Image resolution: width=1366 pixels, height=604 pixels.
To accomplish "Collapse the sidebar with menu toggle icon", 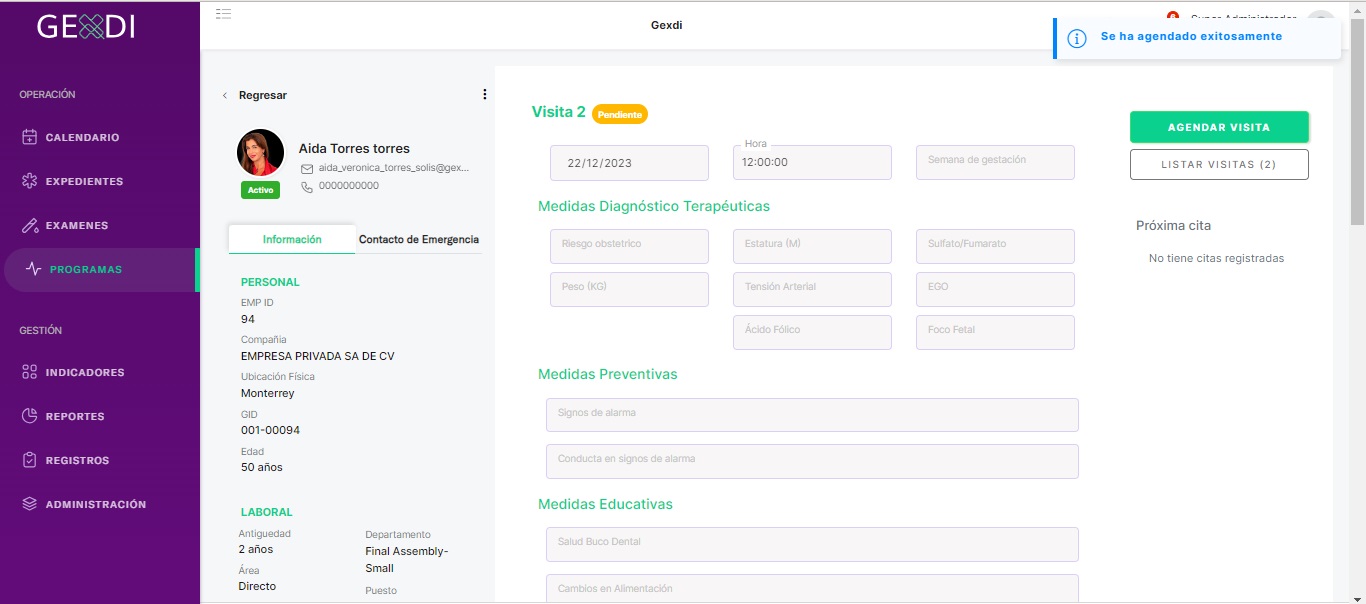I will [x=224, y=14].
